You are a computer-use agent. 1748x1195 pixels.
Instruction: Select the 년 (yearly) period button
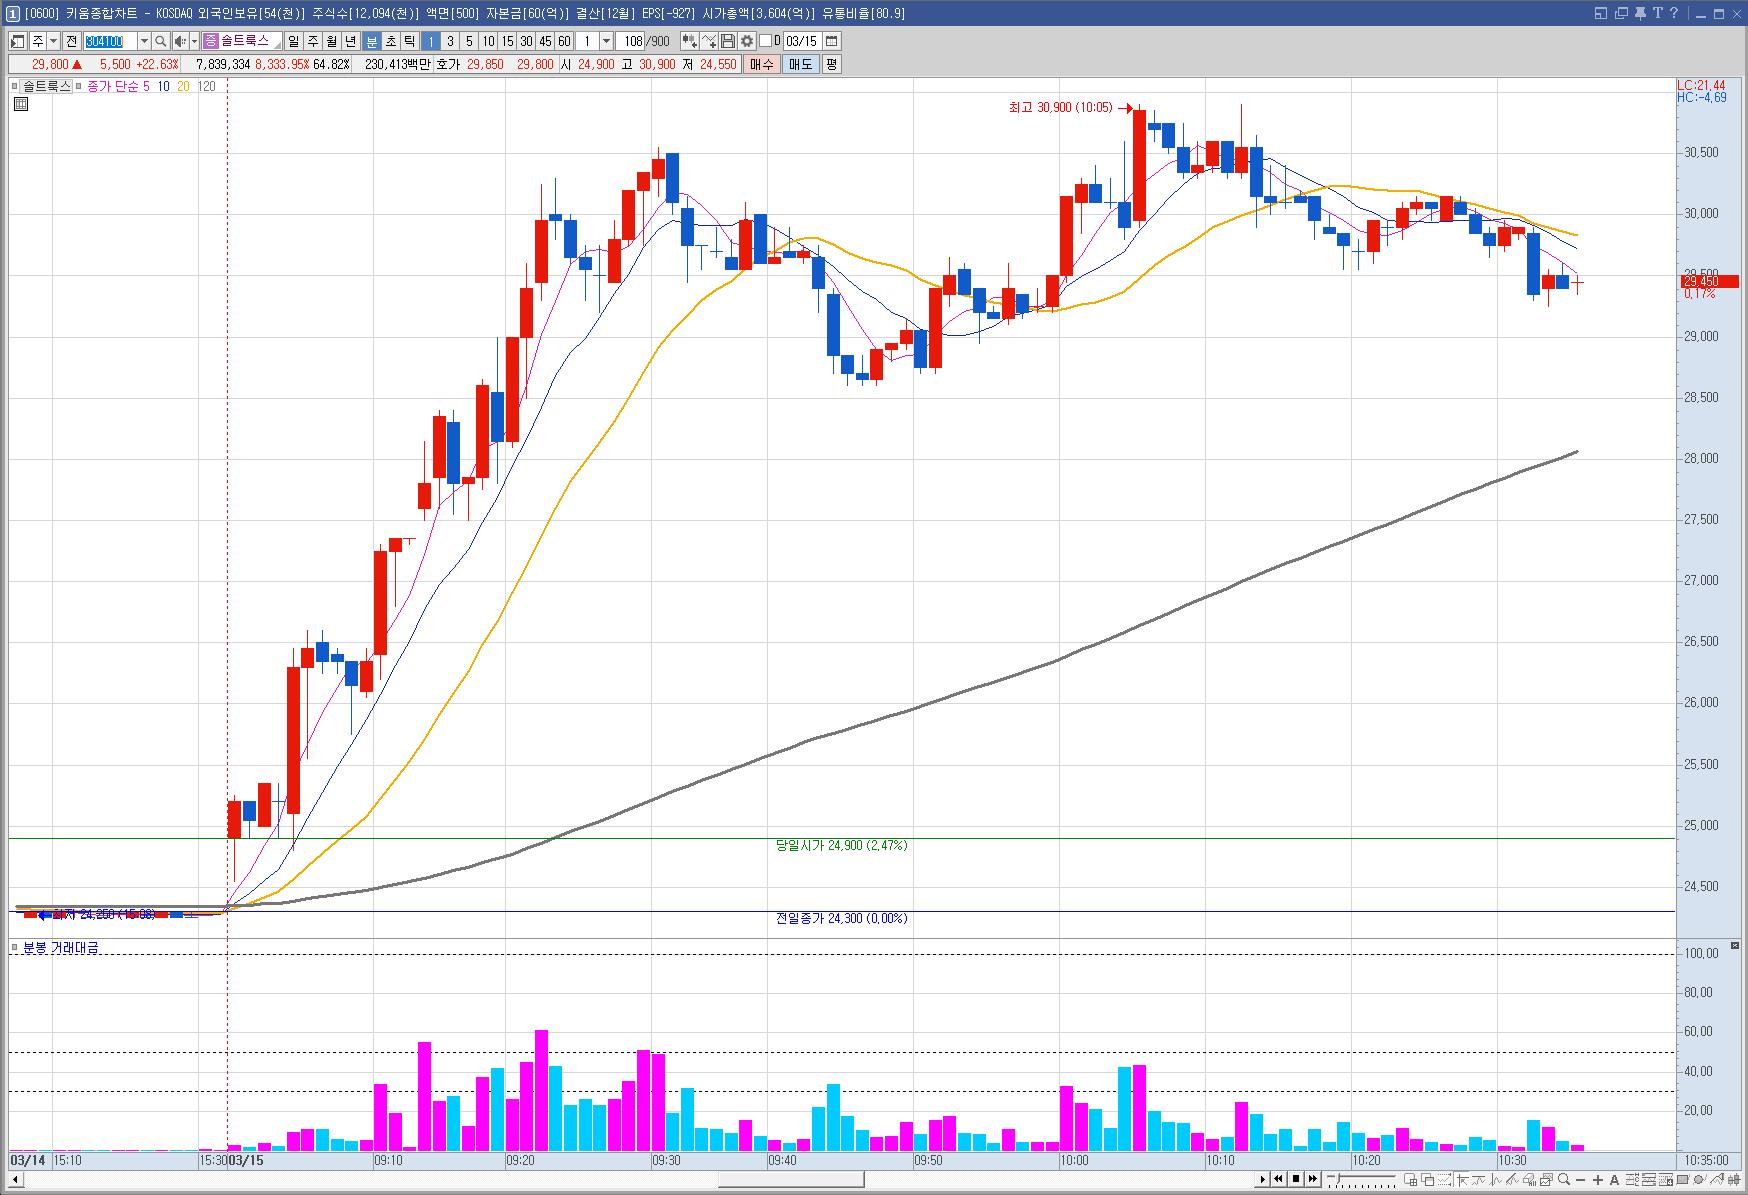(351, 41)
